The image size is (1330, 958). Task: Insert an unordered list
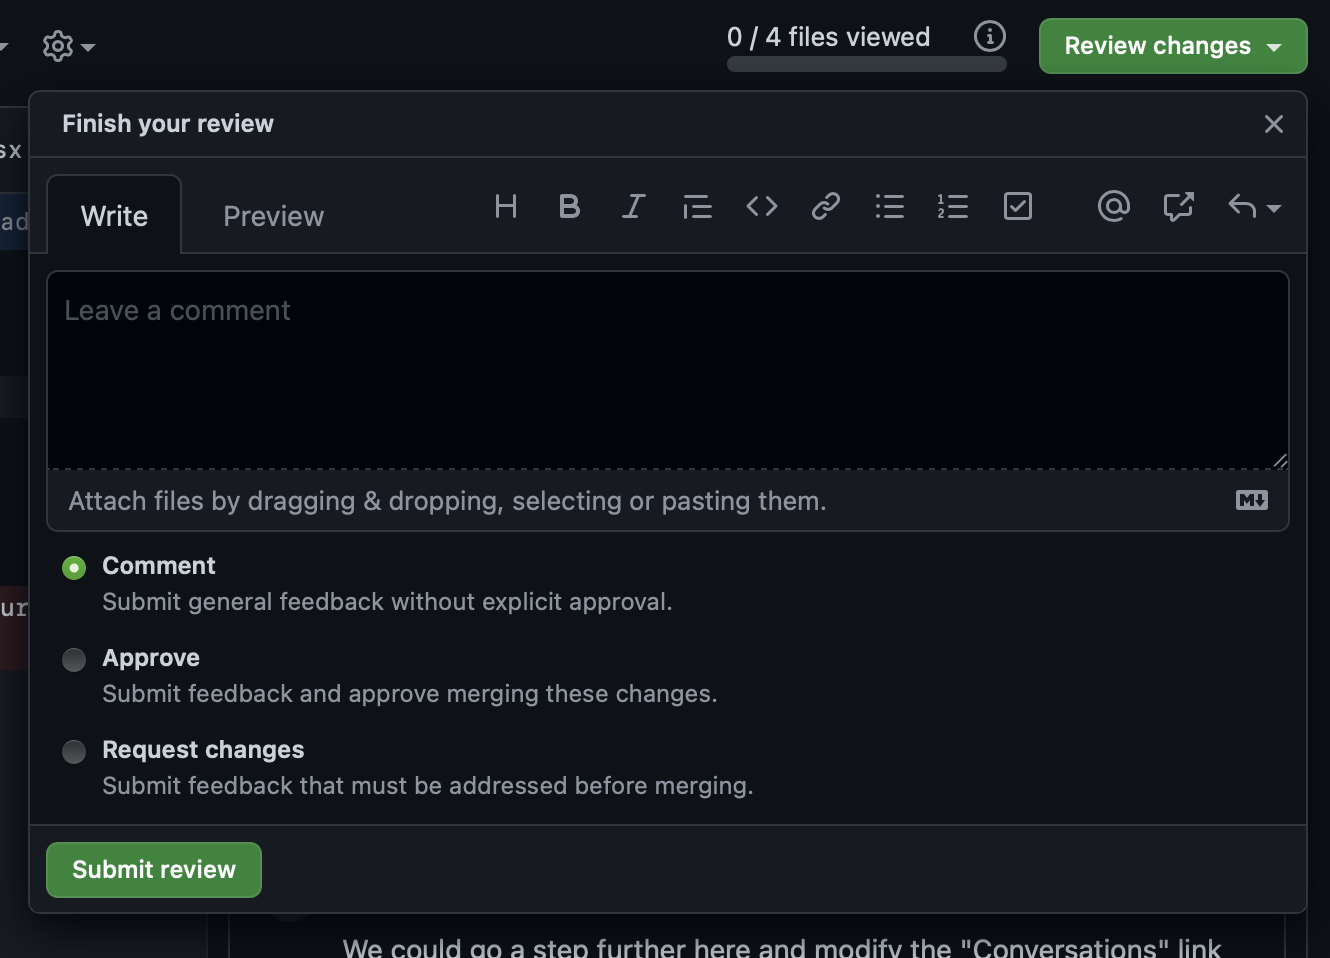click(889, 207)
